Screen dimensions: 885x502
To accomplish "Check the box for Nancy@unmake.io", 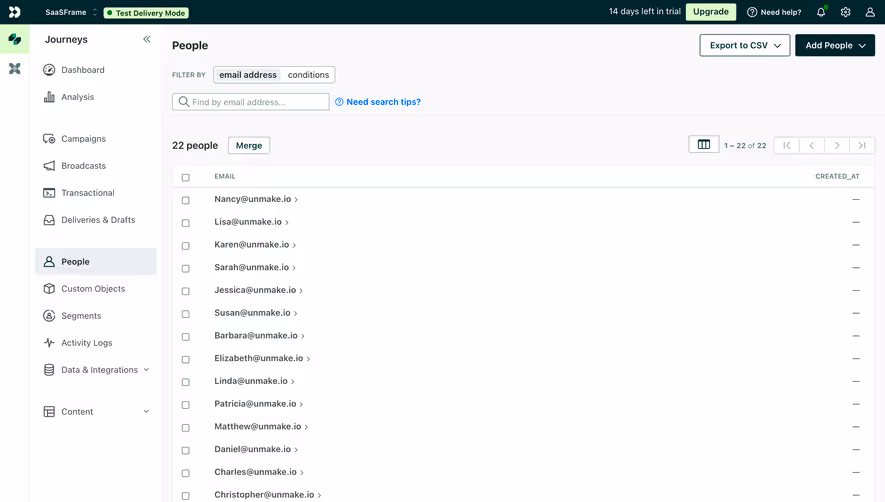I will point(186,200).
